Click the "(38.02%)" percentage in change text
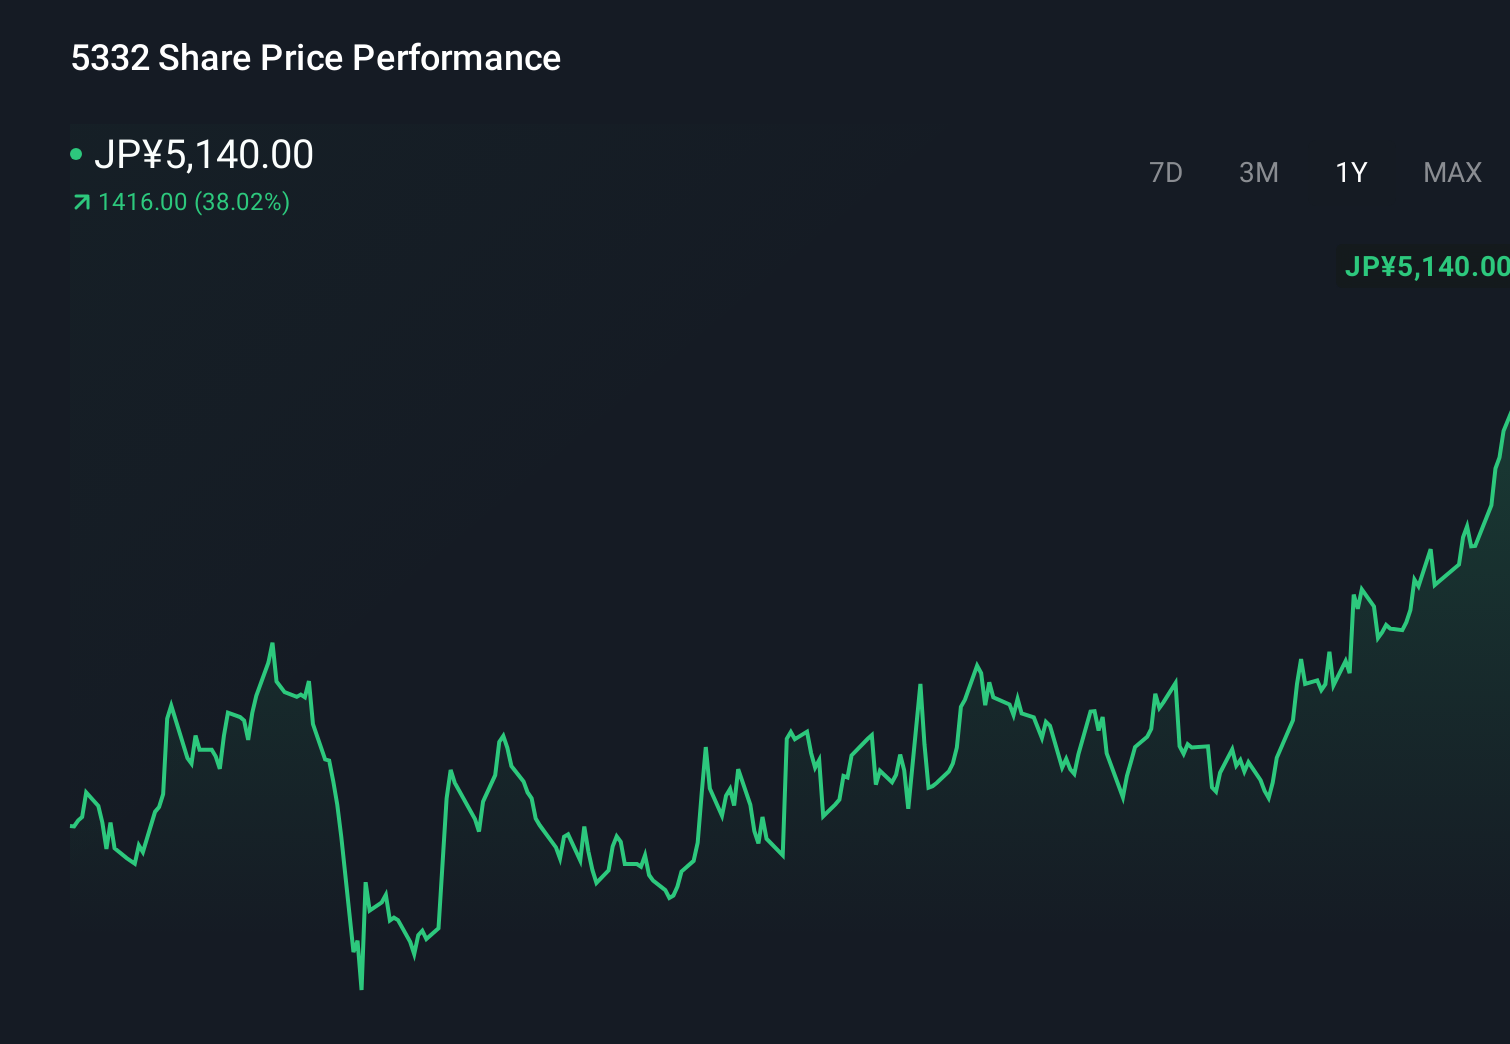 (242, 202)
